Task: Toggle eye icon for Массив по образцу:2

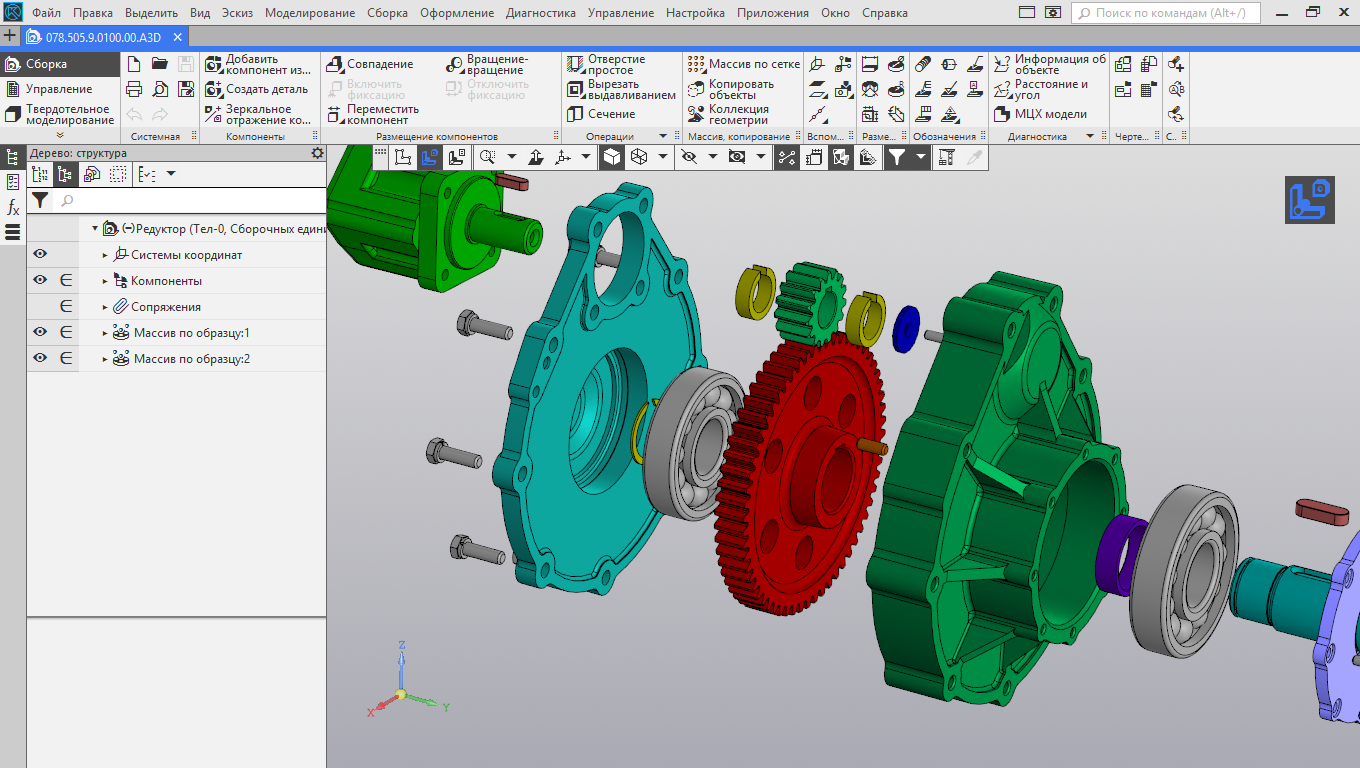Action: (x=40, y=359)
